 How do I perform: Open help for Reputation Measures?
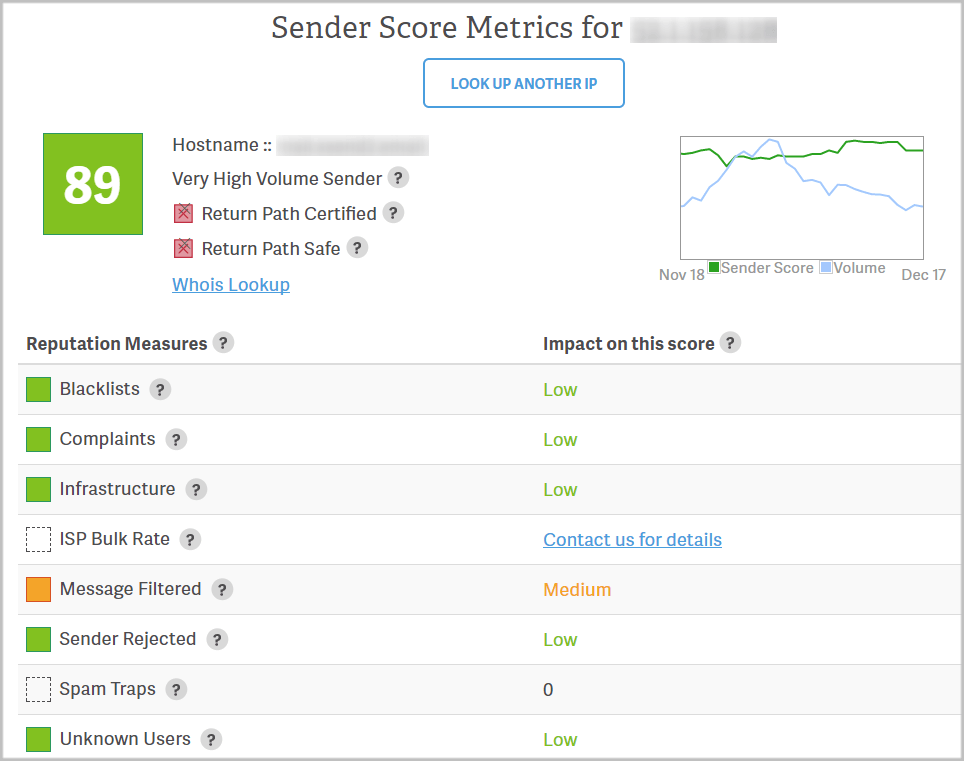pyautogui.click(x=225, y=342)
